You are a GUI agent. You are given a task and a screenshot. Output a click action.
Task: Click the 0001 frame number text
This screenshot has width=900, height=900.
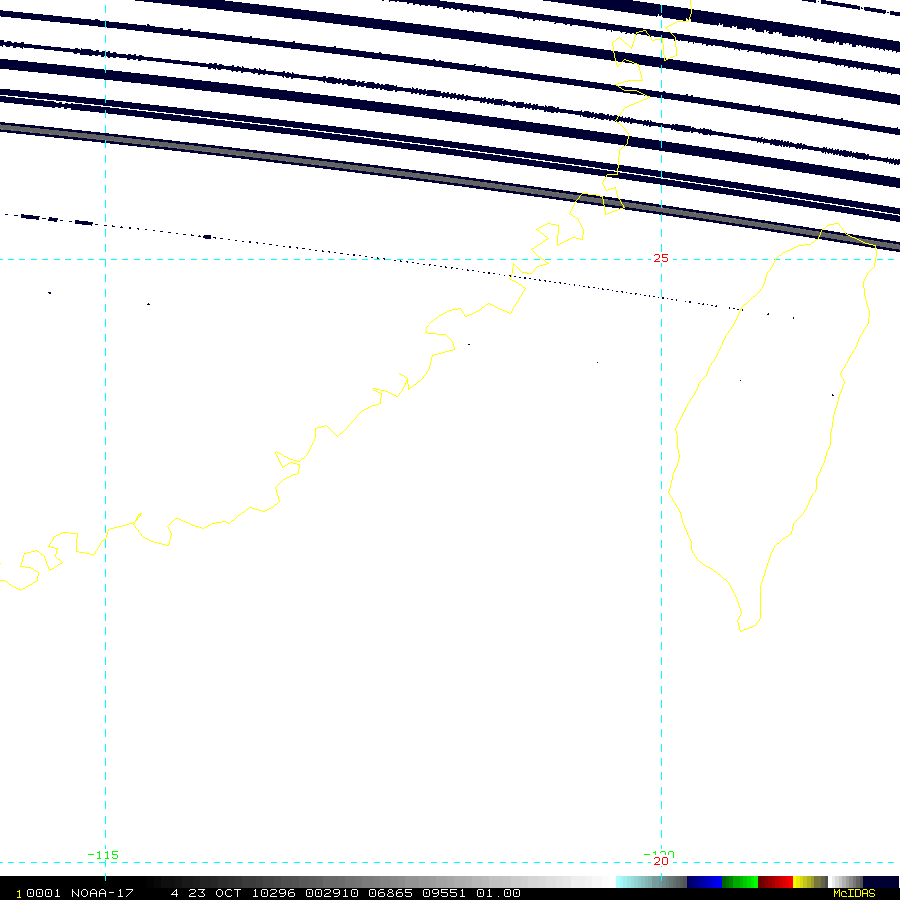coord(43,893)
